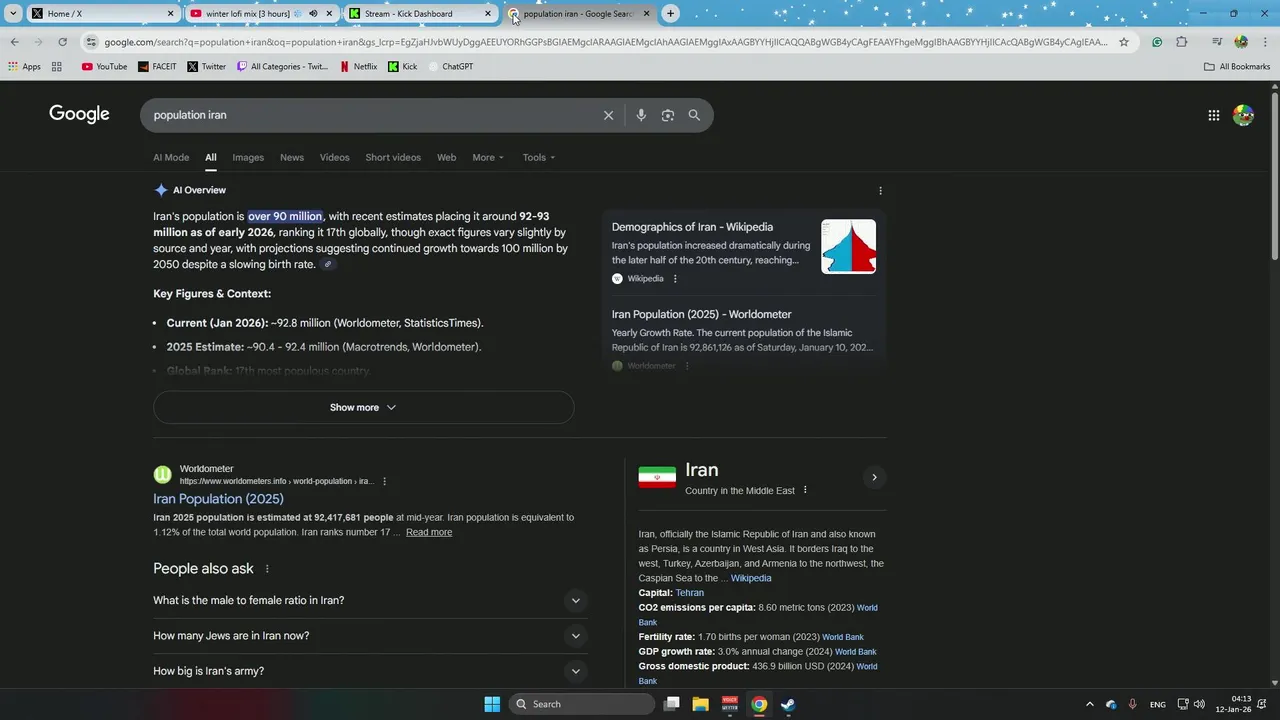The height and width of the screenshot is (720, 1280).
Task: Open tab search dropdown in Chrome
Action: tap(12, 14)
